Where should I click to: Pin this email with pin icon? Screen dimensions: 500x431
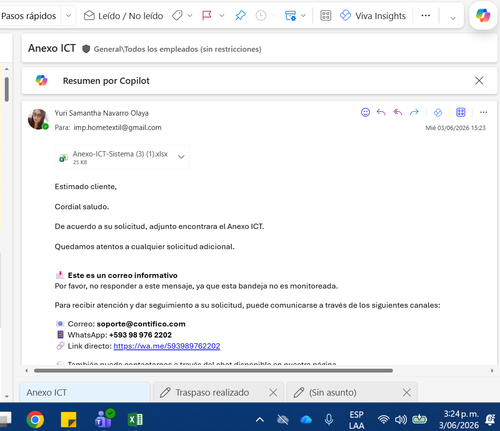point(240,16)
